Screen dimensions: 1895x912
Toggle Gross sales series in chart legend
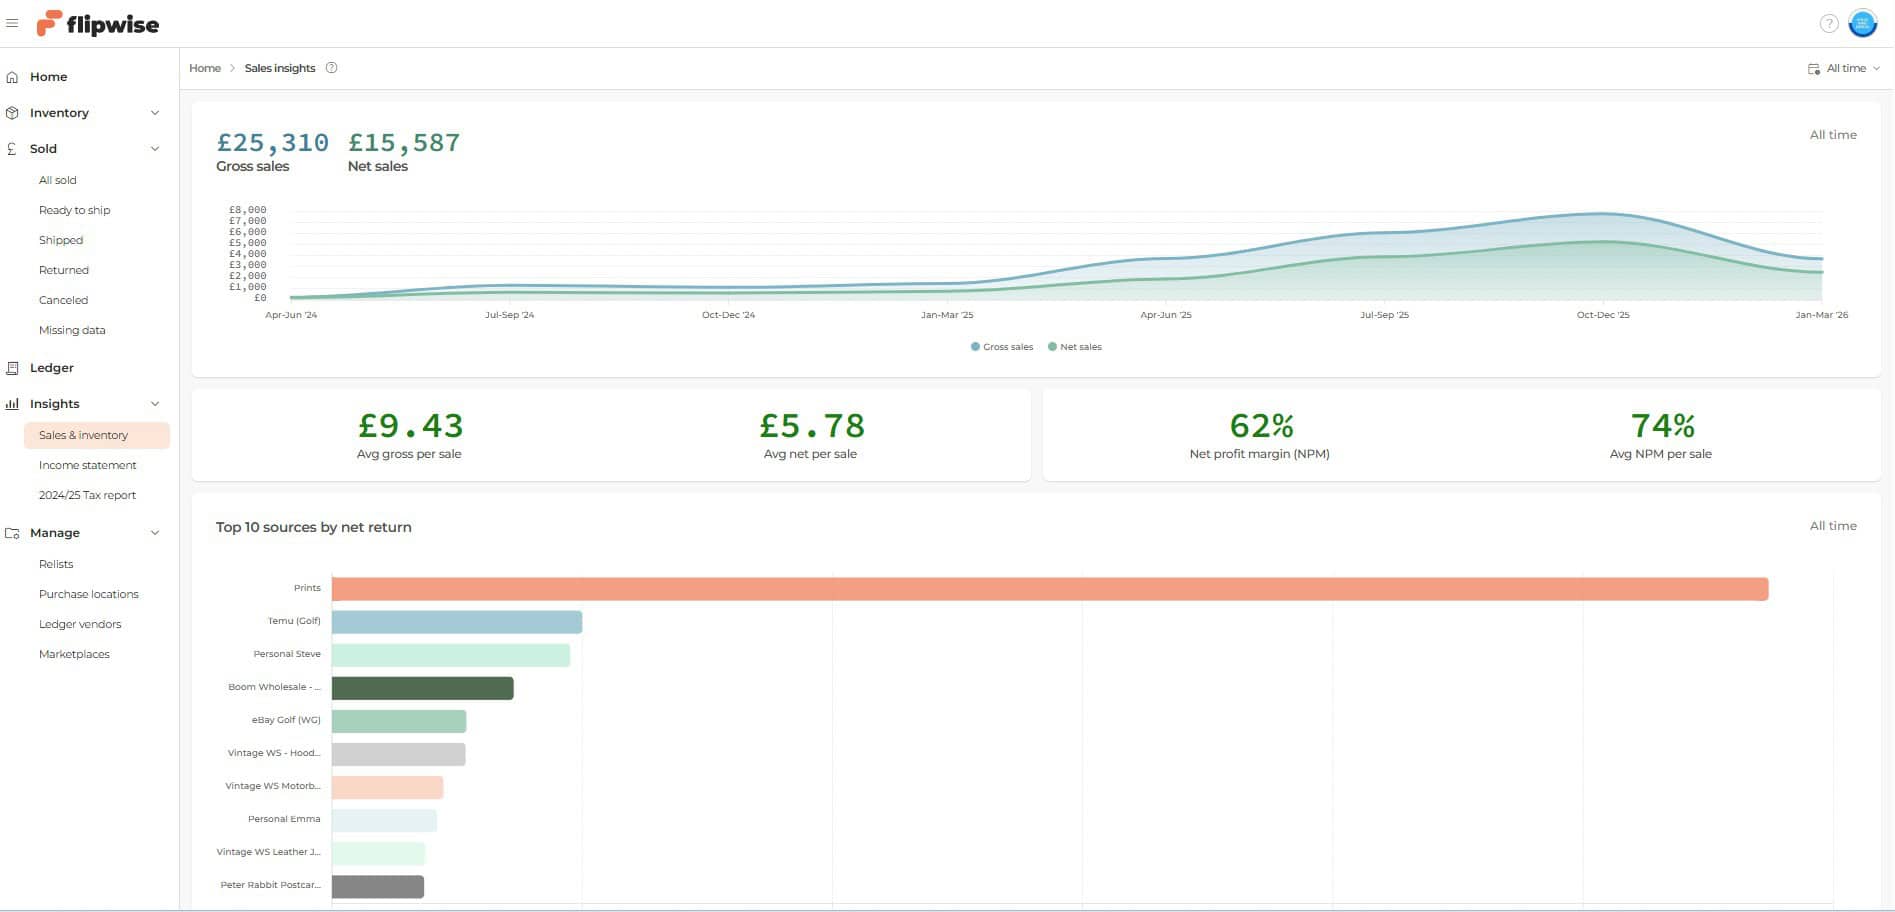pyautogui.click(x=1001, y=346)
